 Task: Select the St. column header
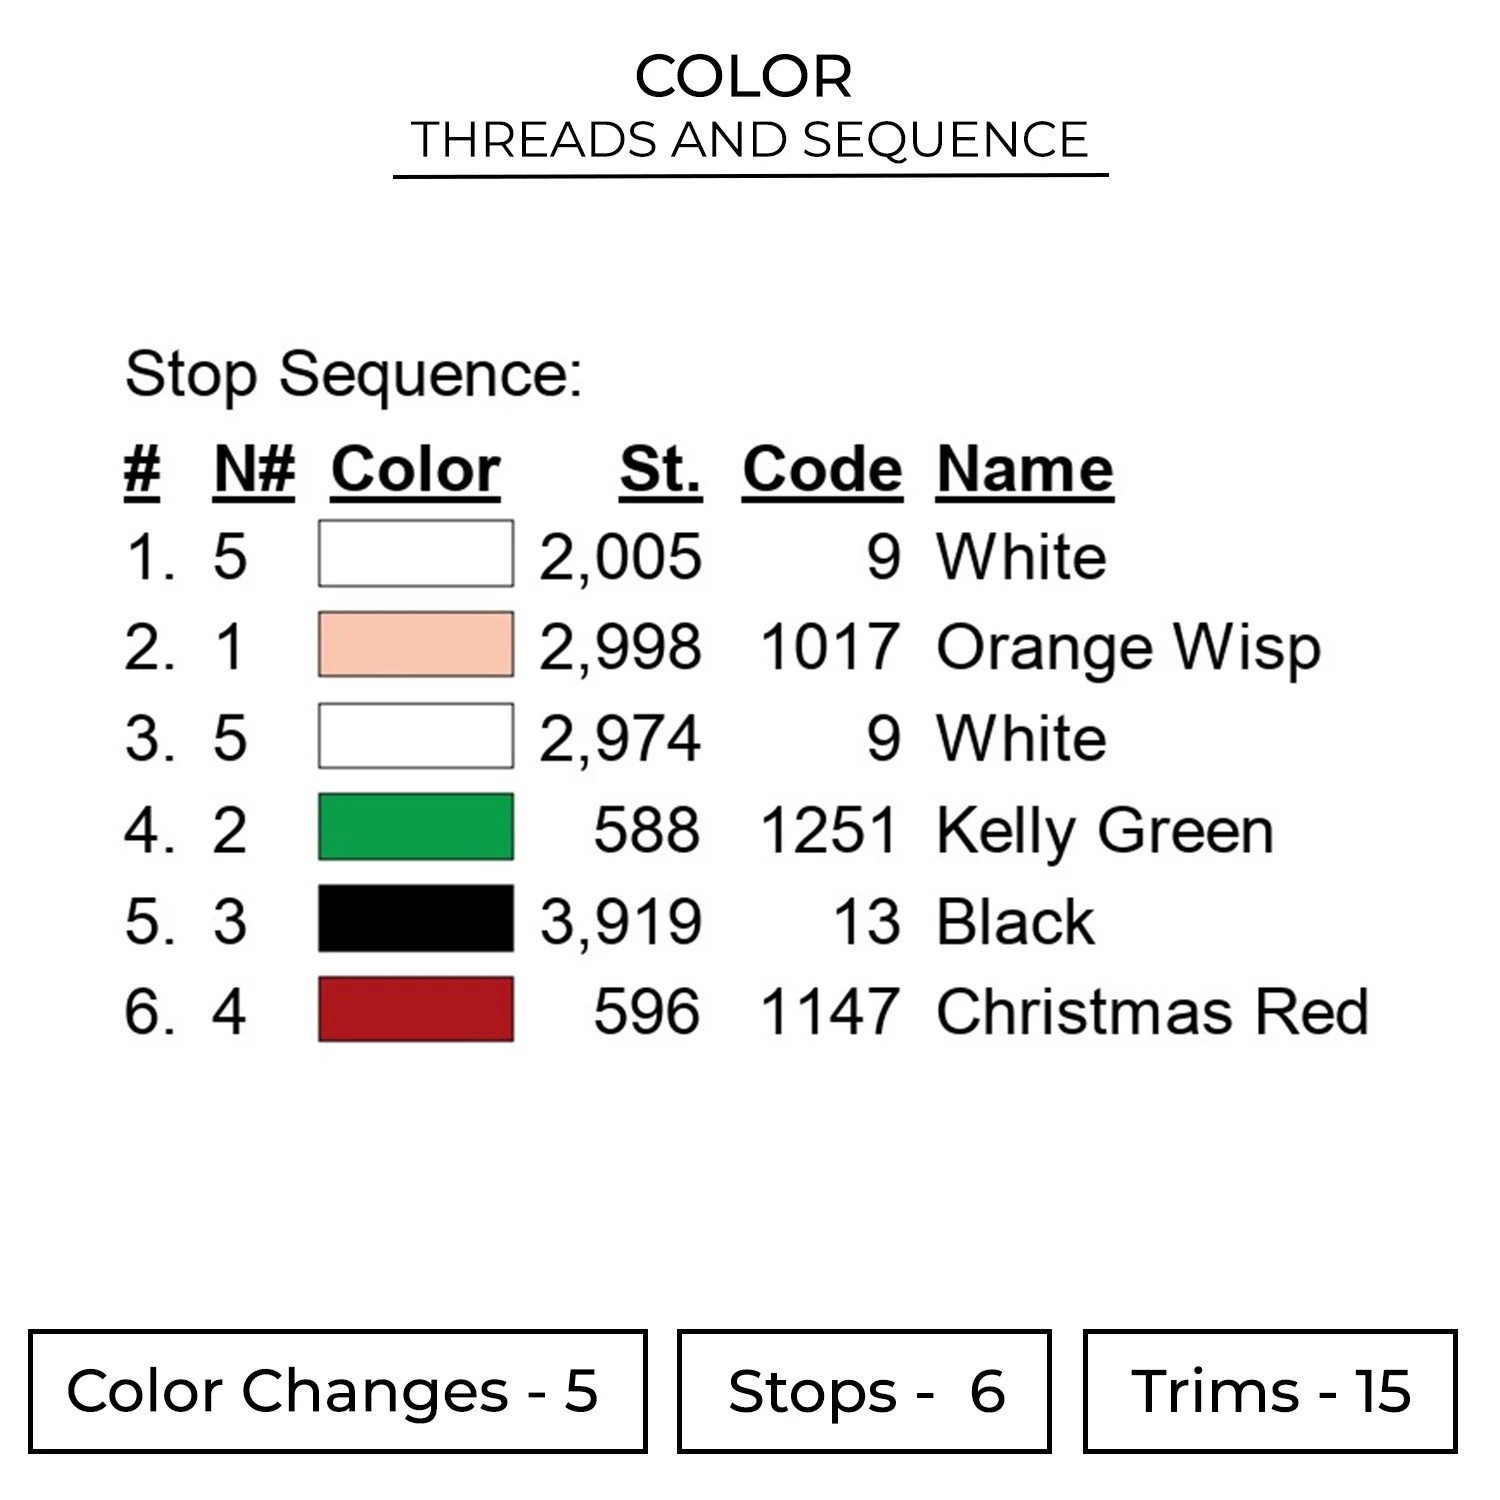click(660, 469)
